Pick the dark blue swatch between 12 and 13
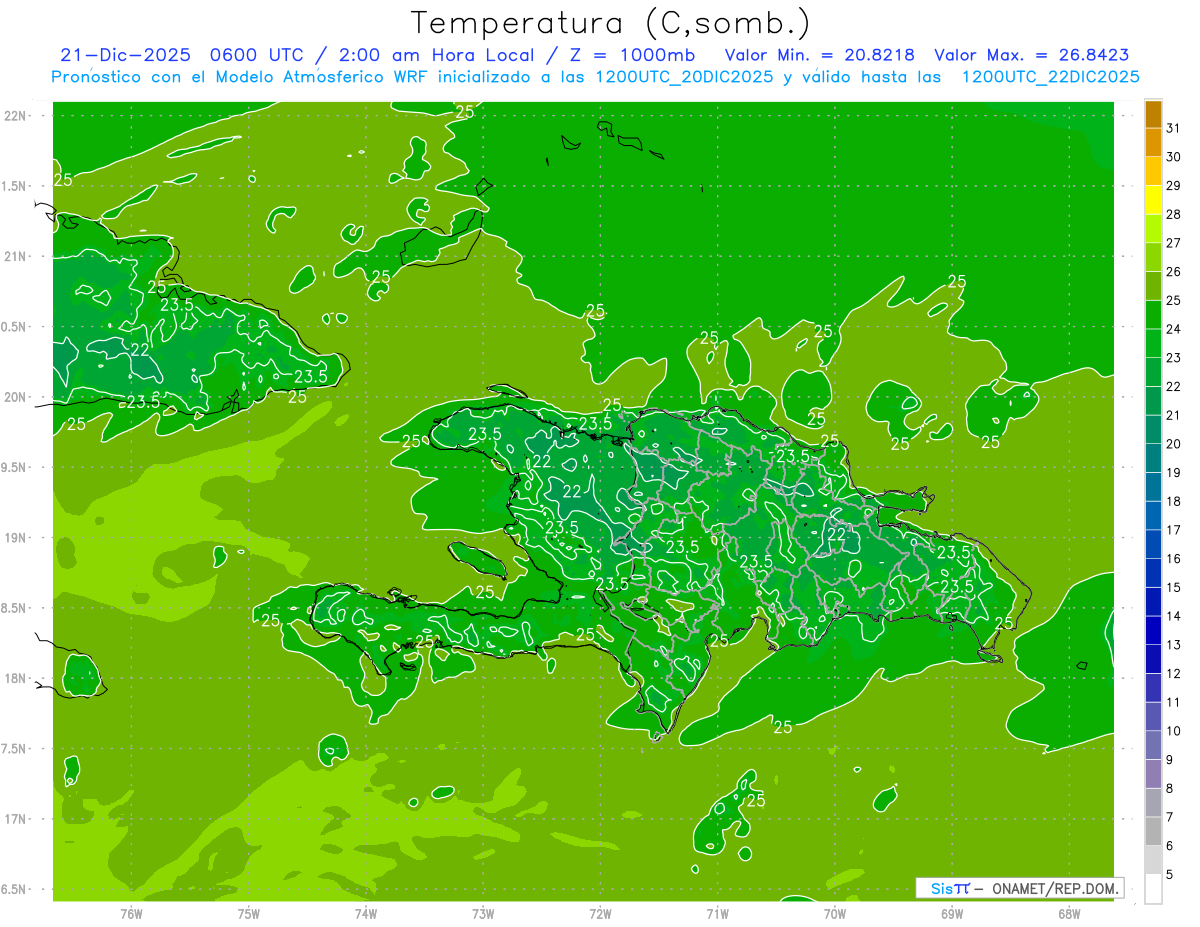 (x=1153, y=660)
